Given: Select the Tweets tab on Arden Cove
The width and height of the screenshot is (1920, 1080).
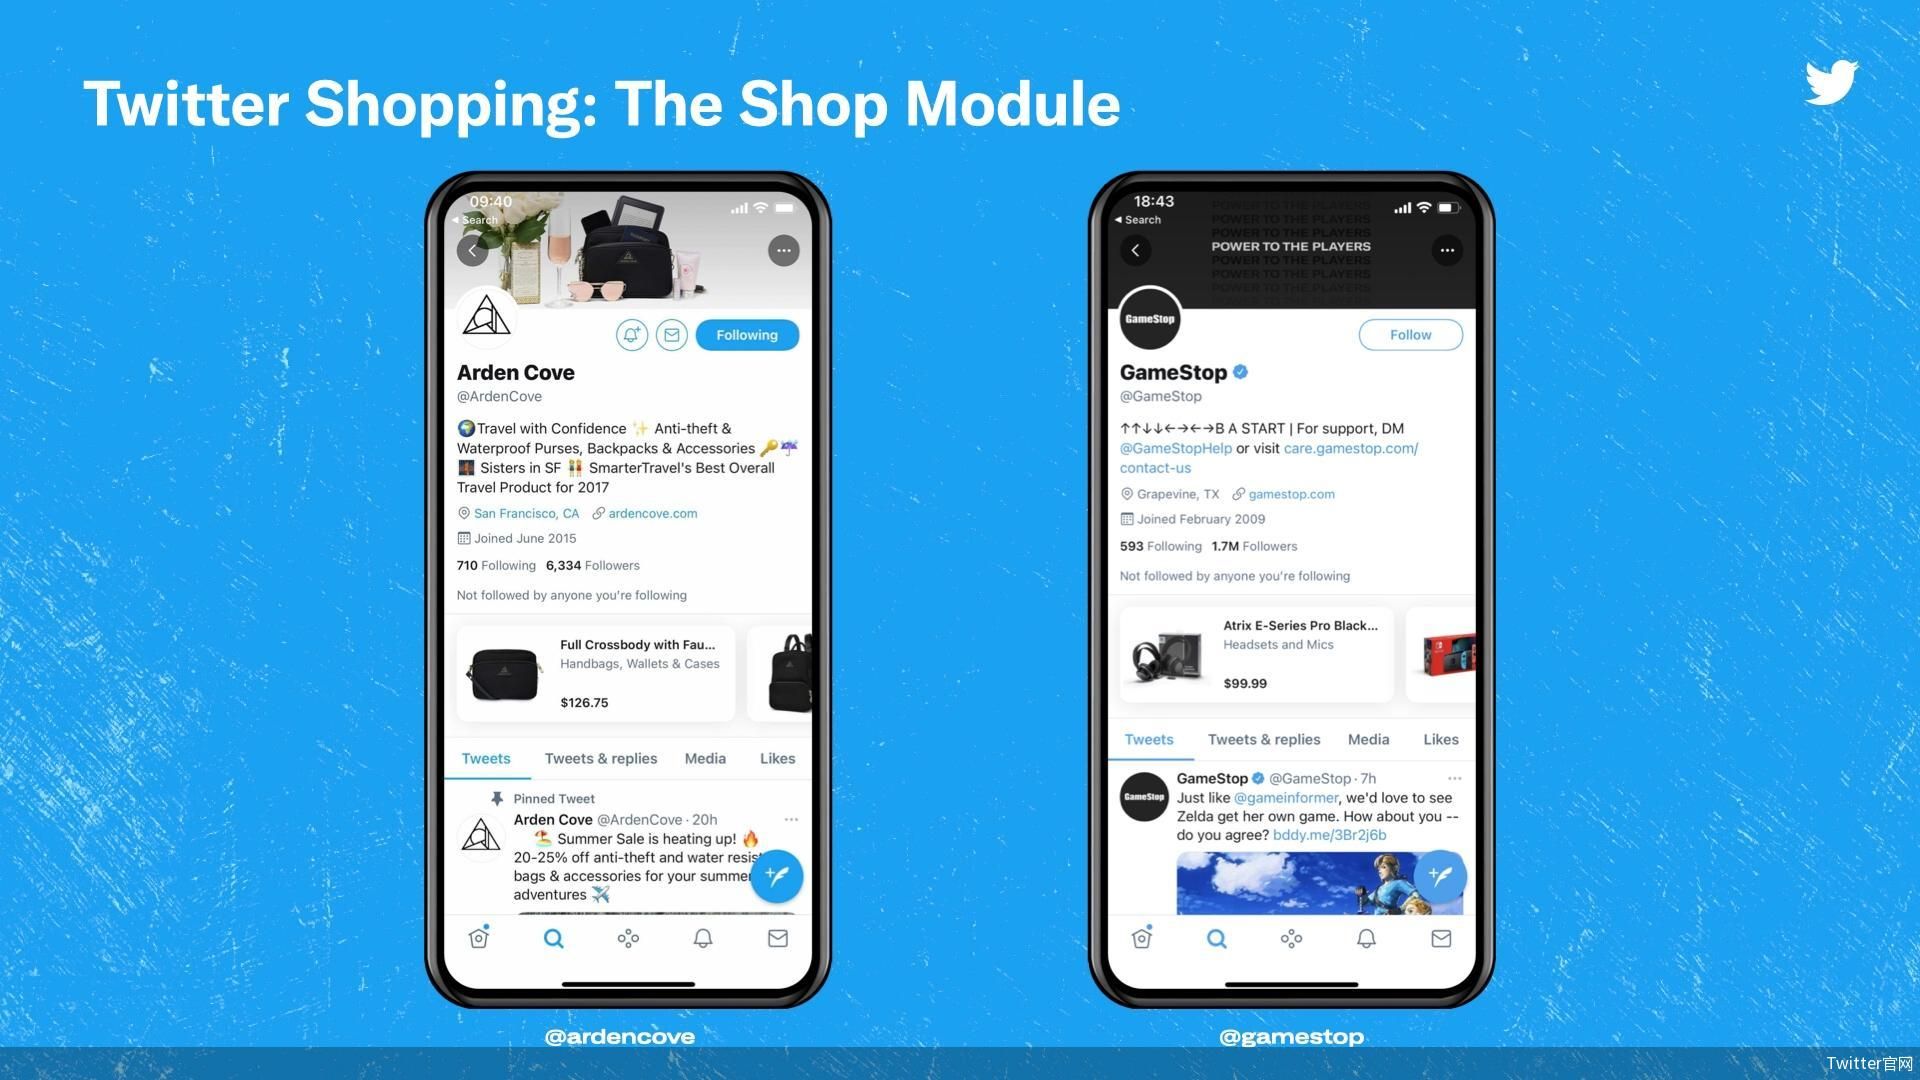Looking at the screenshot, I should click(485, 757).
